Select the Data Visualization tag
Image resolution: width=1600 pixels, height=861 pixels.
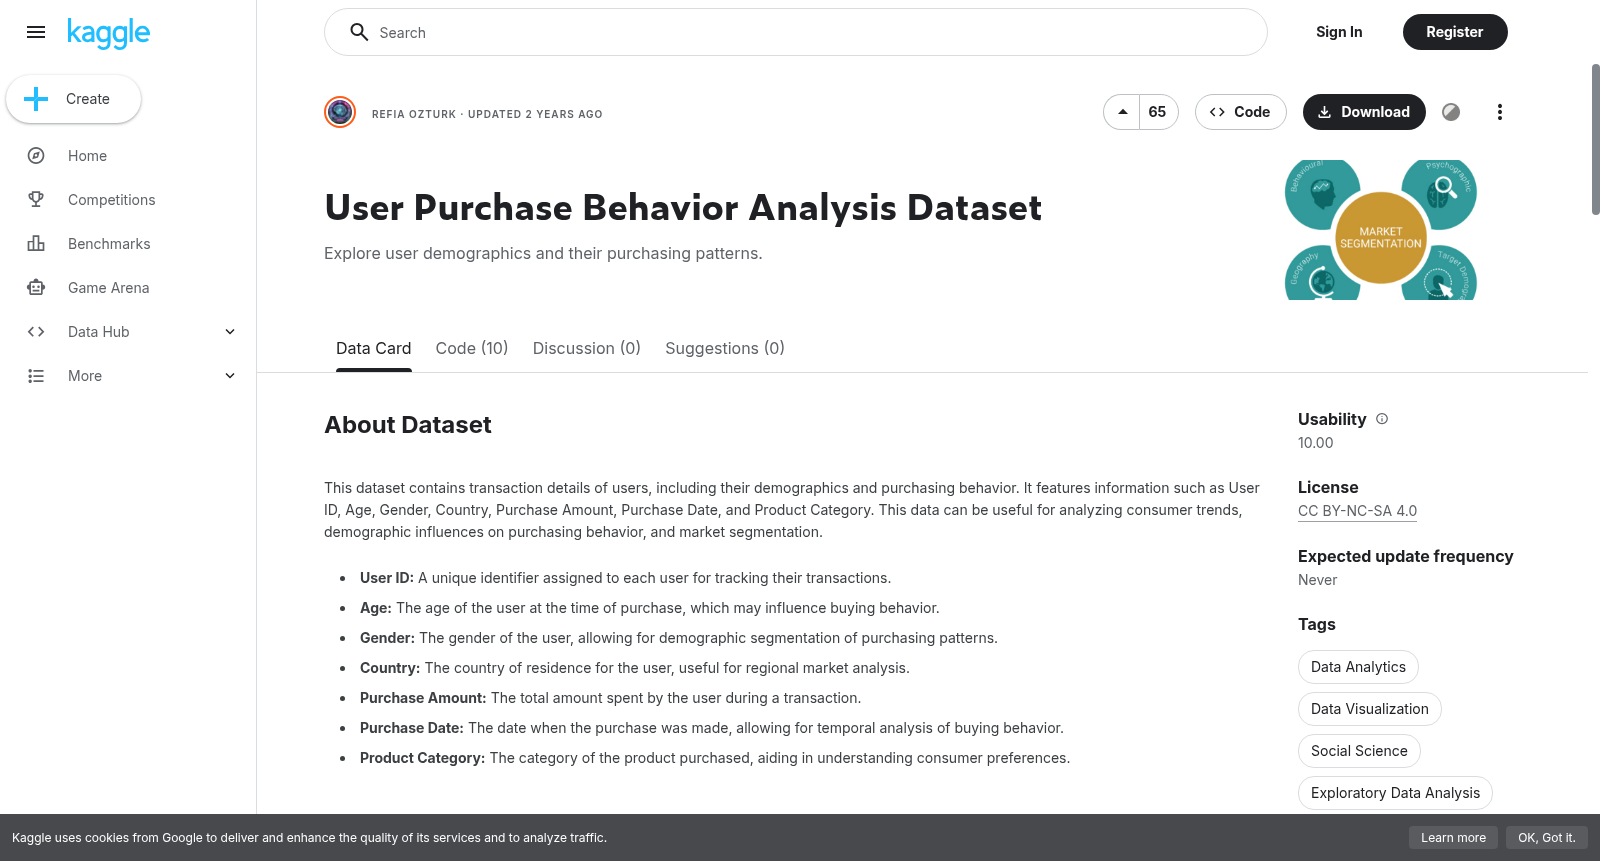click(1370, 709)
